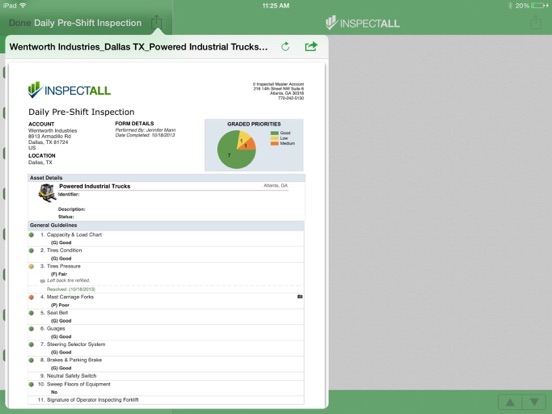Tap the down arrow navigation button
The image size is (552, 414).
pyautogui.click(x=534, y=402)
